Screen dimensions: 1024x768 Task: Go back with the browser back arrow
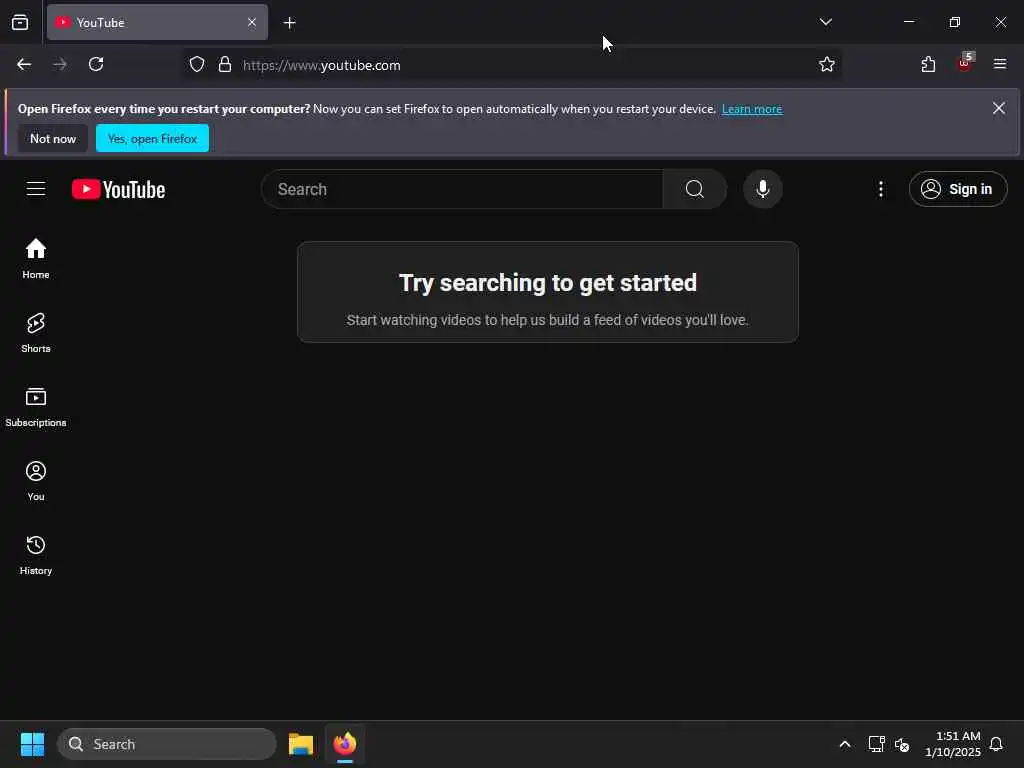pyautogui.click(x=24, y=65)
